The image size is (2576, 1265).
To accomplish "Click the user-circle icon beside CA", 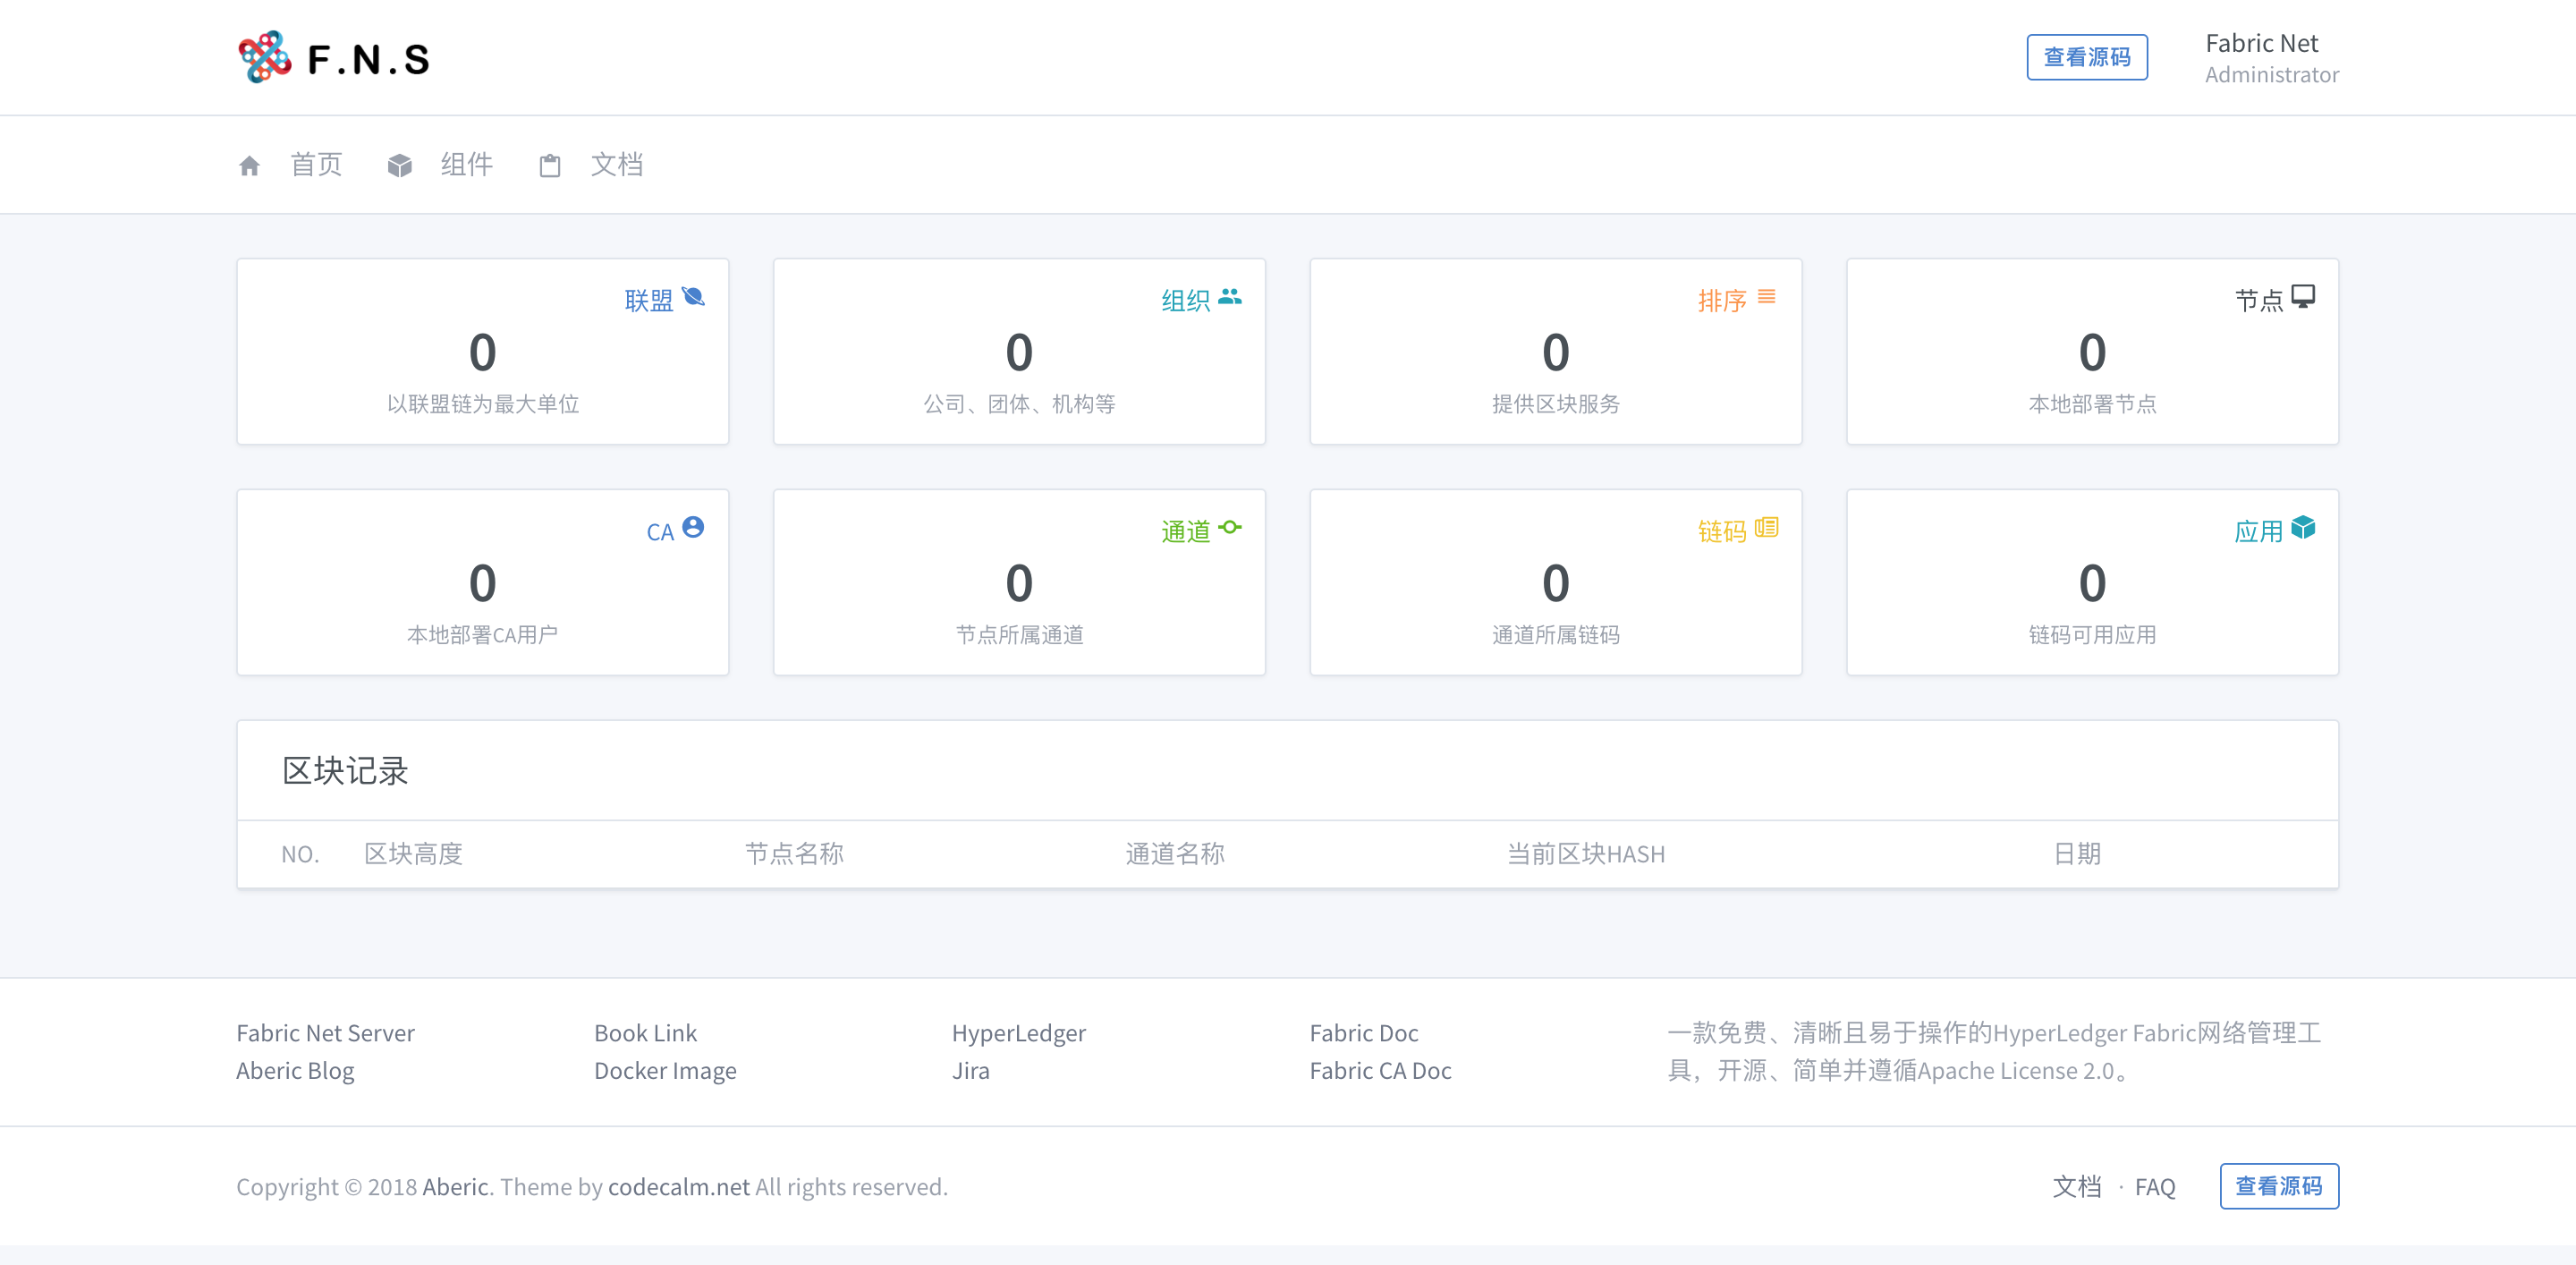I will coord(693,528).
